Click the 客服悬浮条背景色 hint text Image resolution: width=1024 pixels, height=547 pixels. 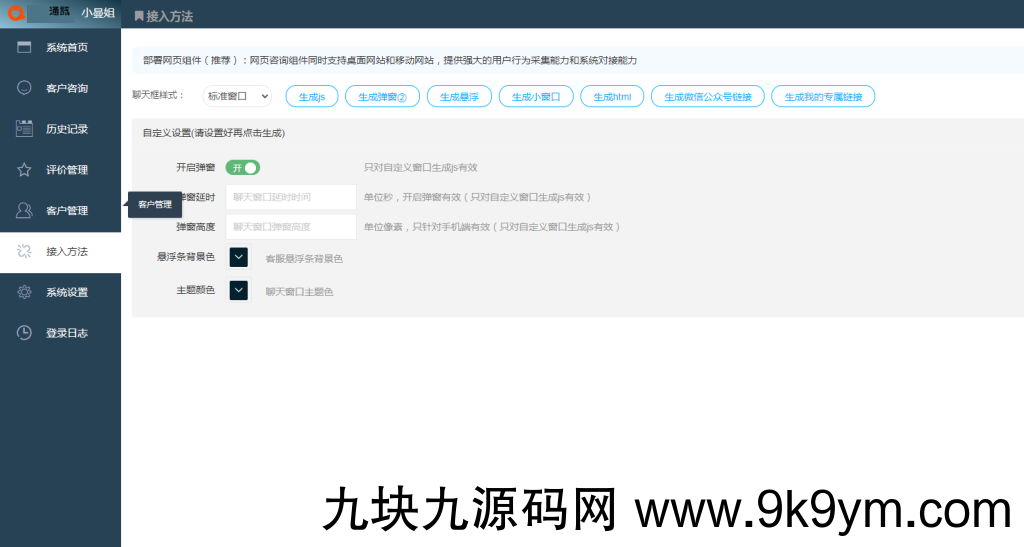pyautogui.click(x=304, y=259)
